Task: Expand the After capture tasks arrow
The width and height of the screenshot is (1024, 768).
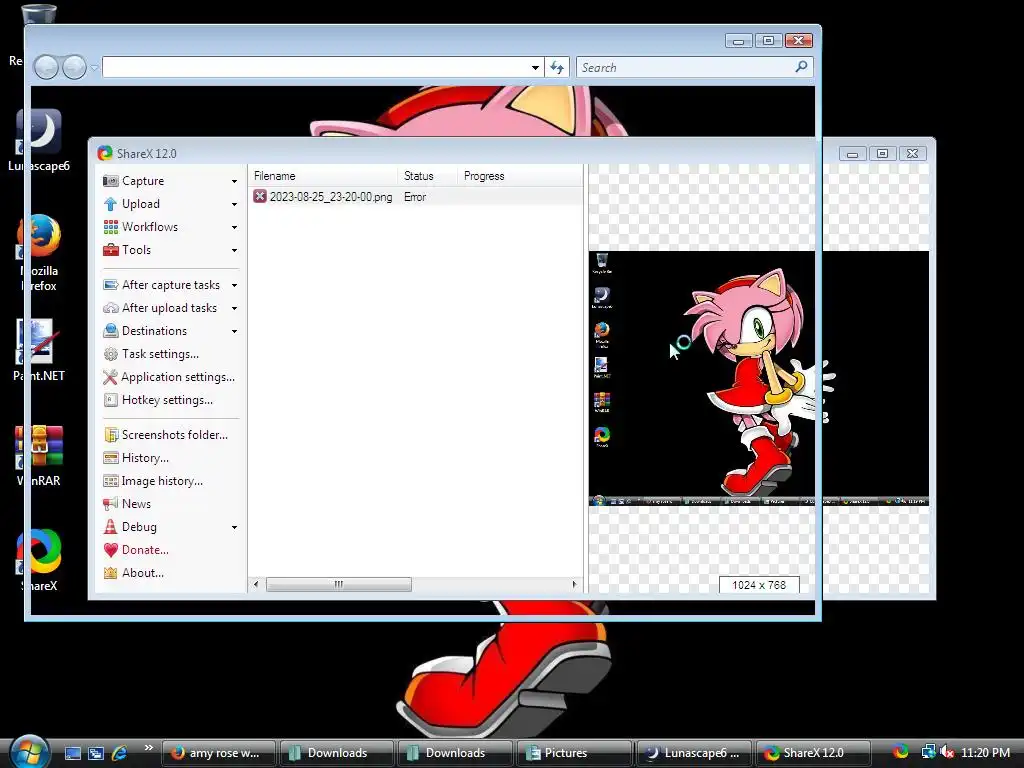Action: tap(234, 285)
